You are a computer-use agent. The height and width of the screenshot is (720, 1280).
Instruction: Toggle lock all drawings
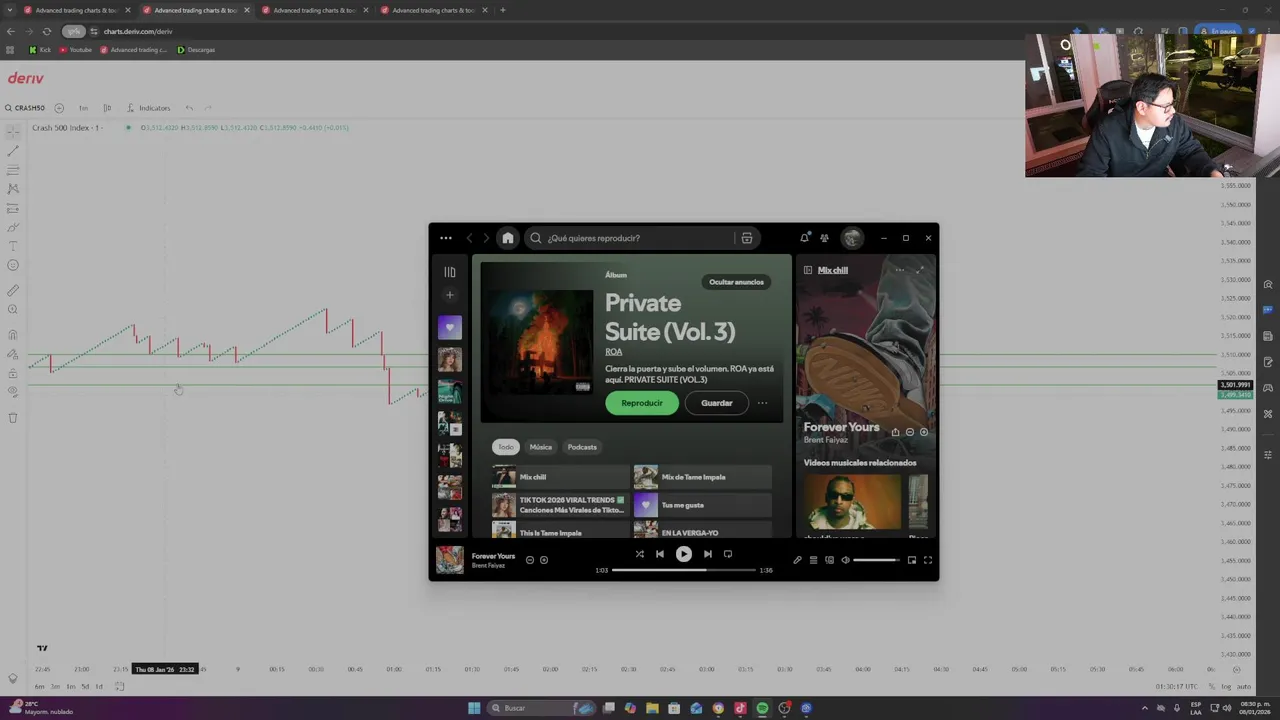coord(13,373)
